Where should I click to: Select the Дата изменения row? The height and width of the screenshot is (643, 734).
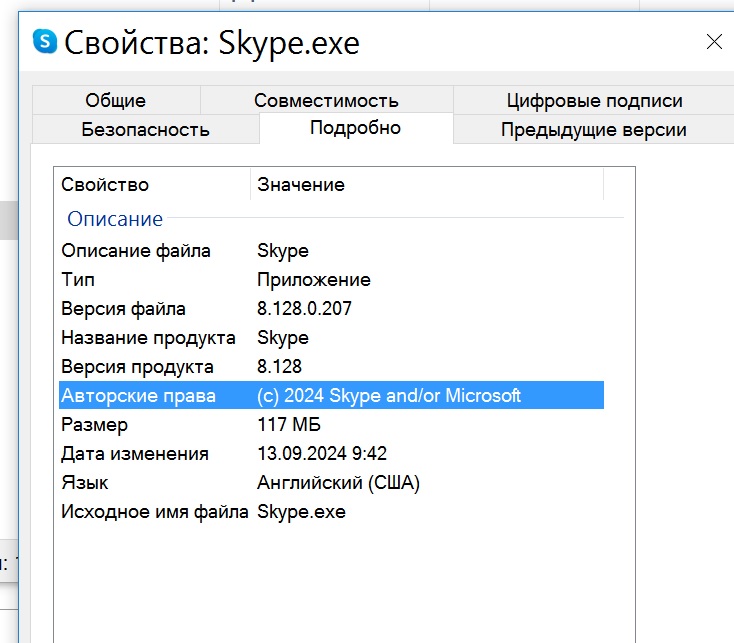point(331,453)
